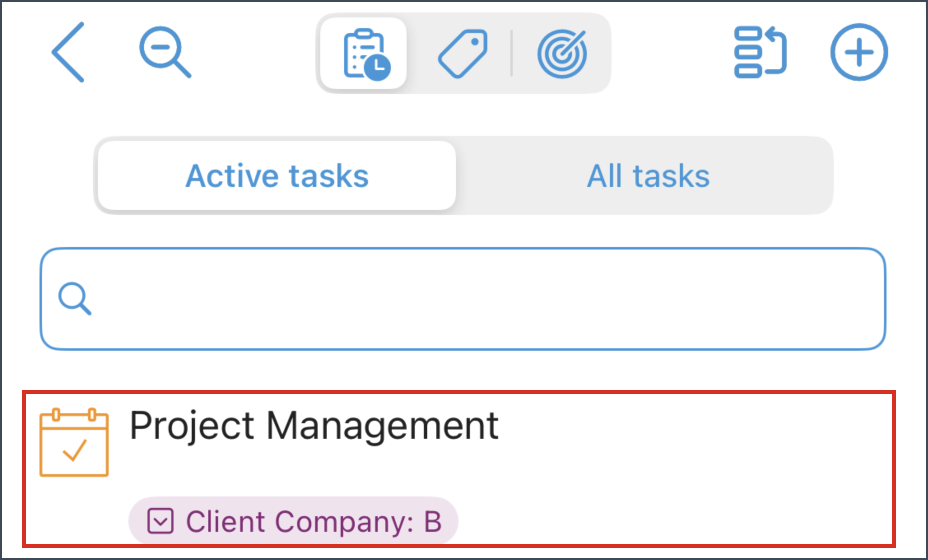Click the minus sign inside zoom magnifier
The height and width of the screenshot is (560, 928).
pos(160,47)
